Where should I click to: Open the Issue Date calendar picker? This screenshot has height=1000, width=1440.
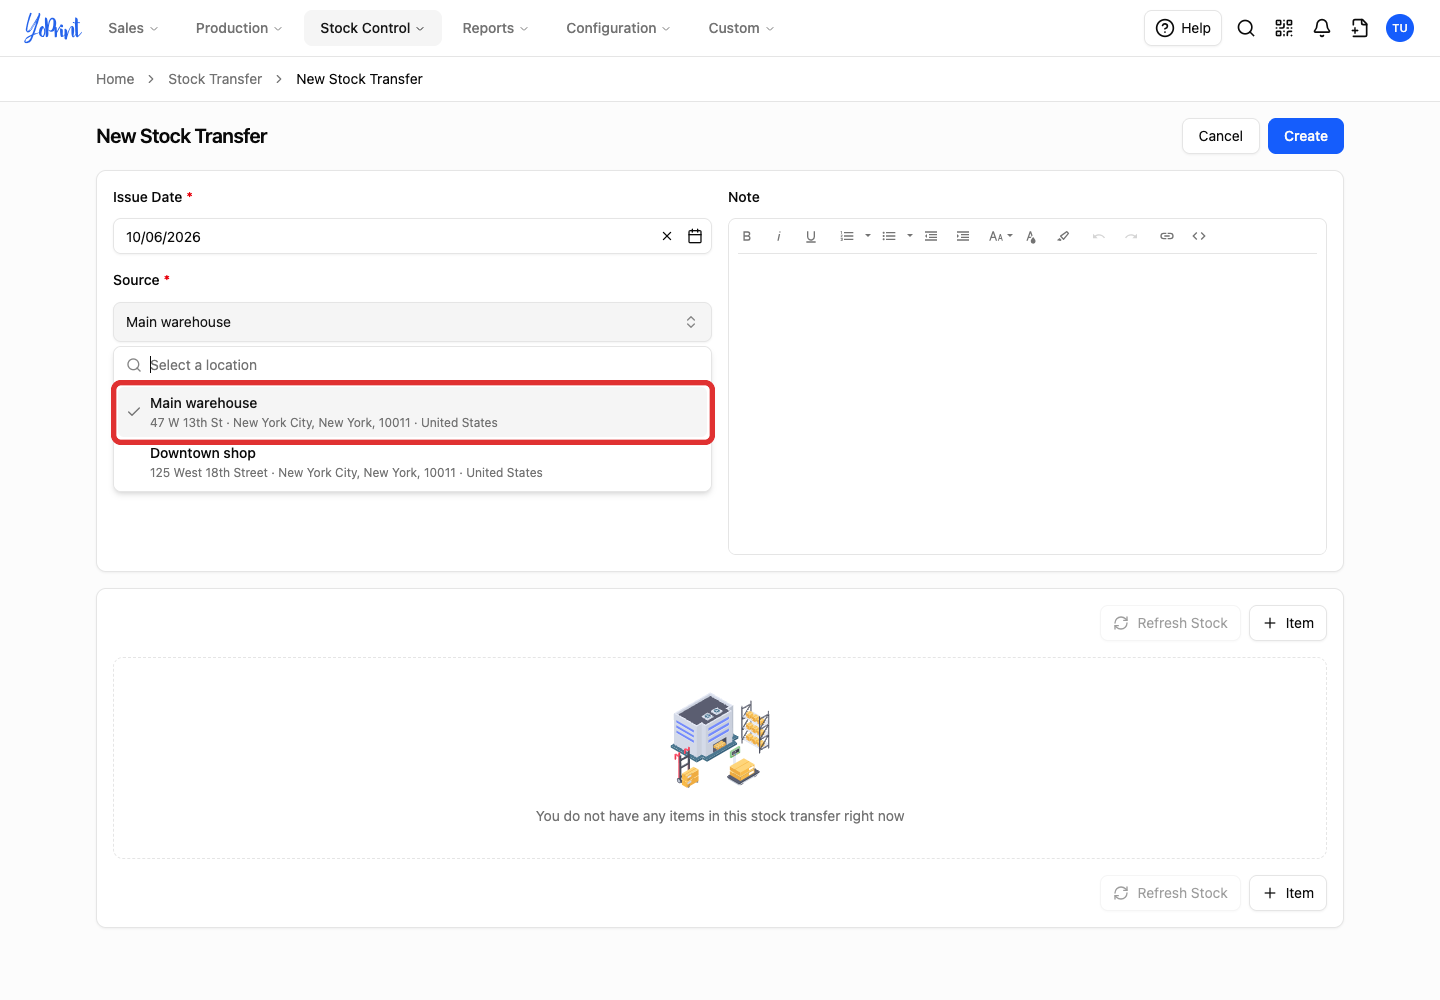pos(695,236)
